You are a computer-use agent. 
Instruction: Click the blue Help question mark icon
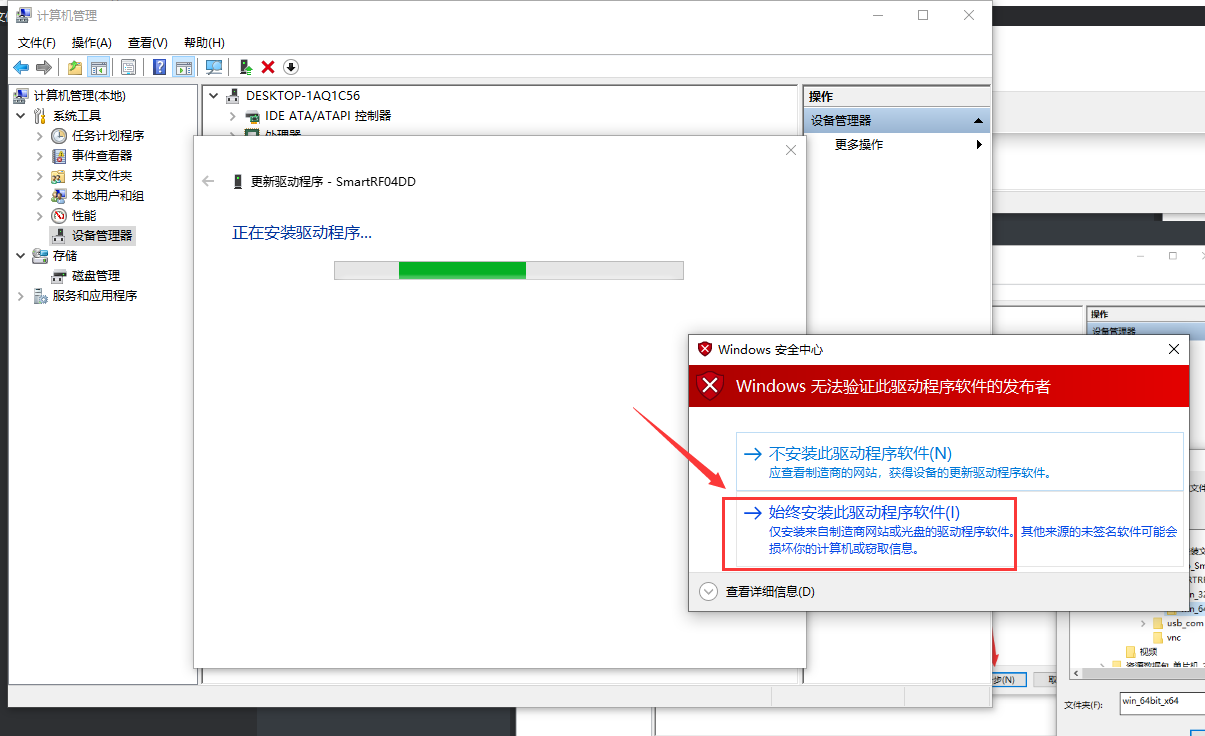[159, 67]
